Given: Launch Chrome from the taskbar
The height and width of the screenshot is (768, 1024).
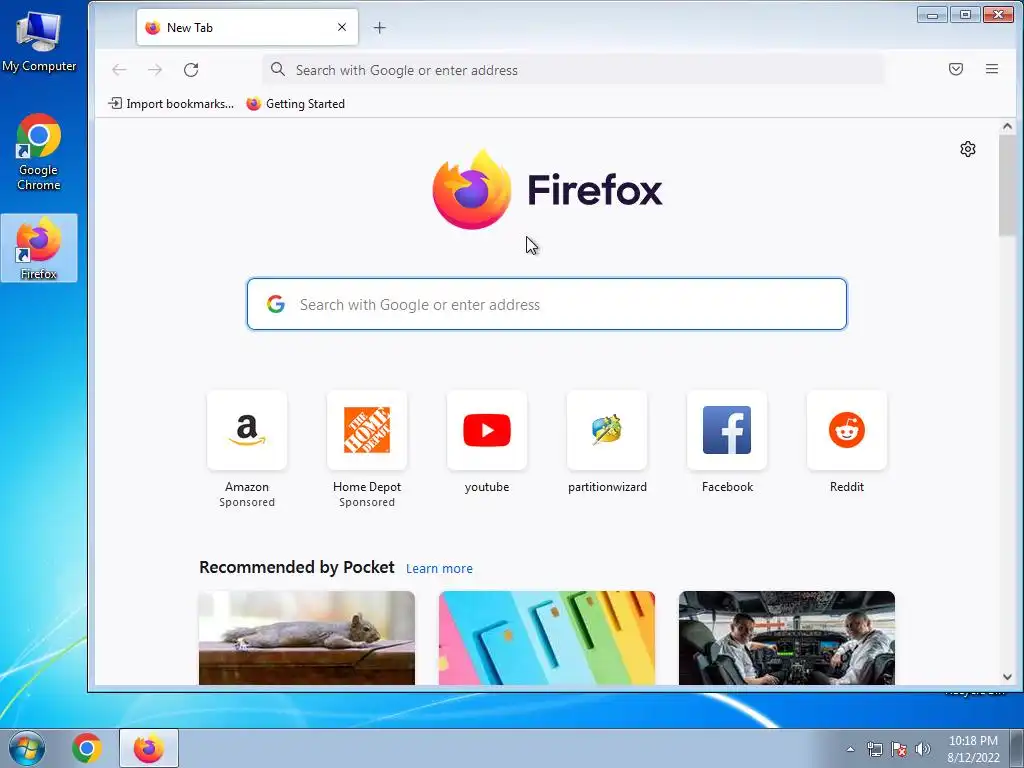Looking at the screenshot, I should coord(86,748).
